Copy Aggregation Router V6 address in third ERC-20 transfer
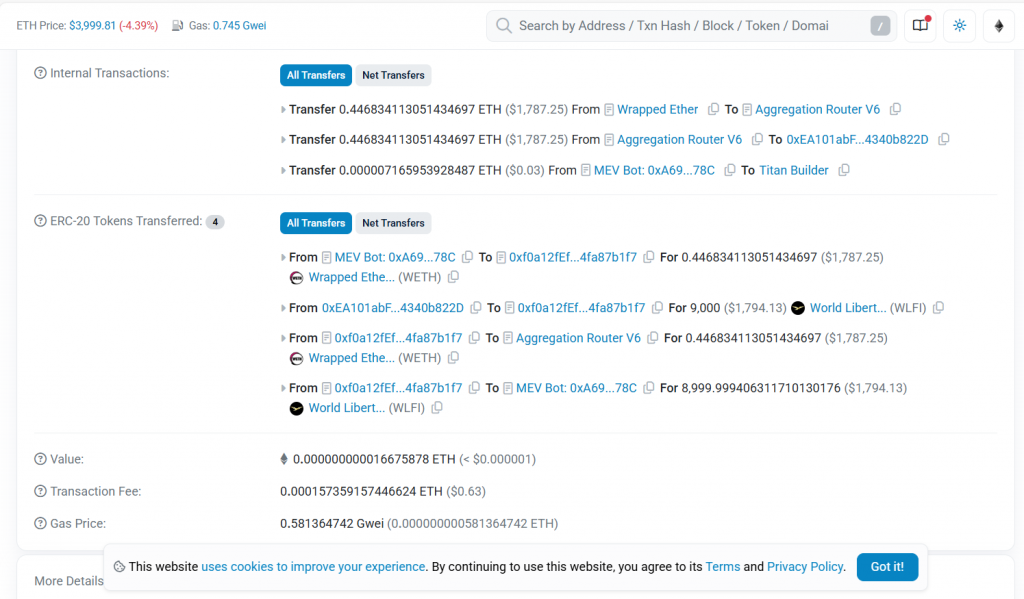The width and height of the screenshot is (1024, 599). tap(652, 338)
